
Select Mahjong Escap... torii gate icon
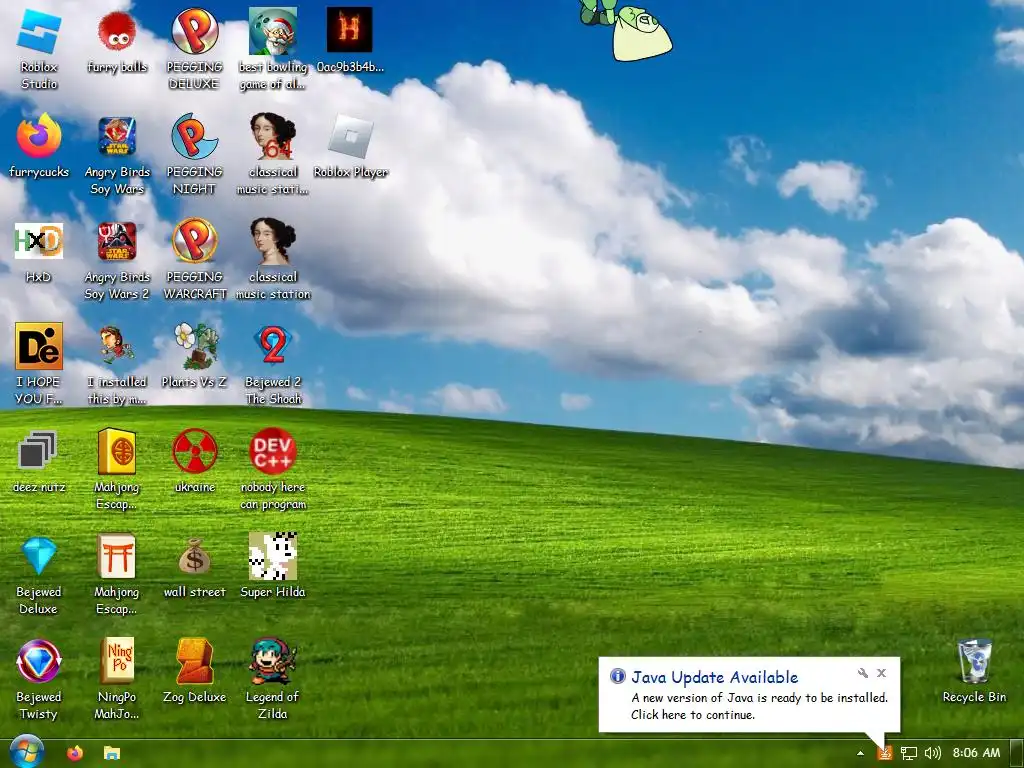pyautogui.click(x=117, y=574)
